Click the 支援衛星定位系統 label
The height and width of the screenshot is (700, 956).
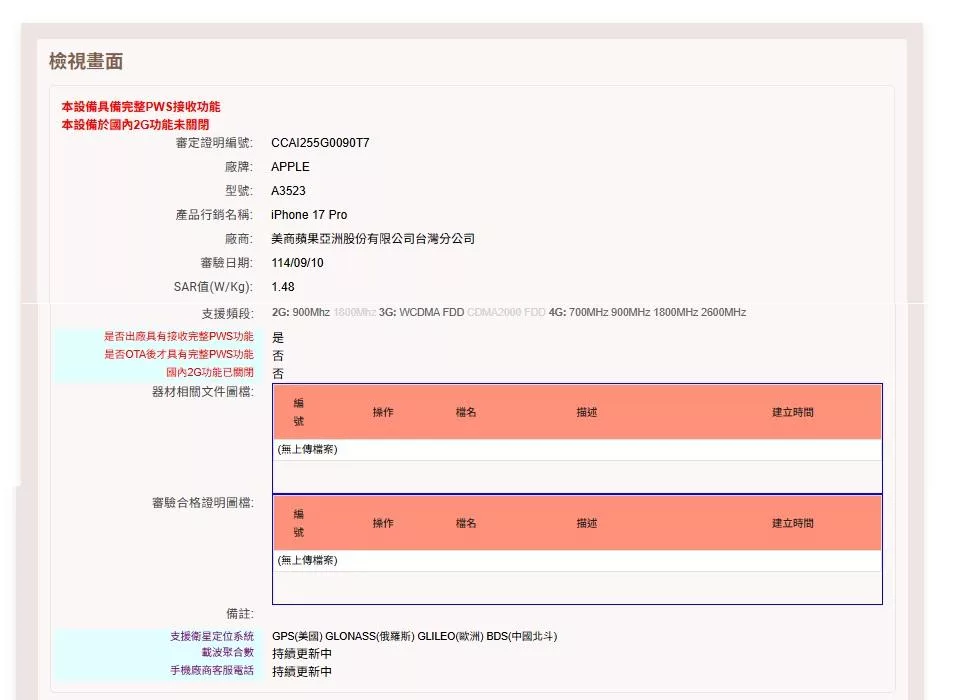coord(212,636)
